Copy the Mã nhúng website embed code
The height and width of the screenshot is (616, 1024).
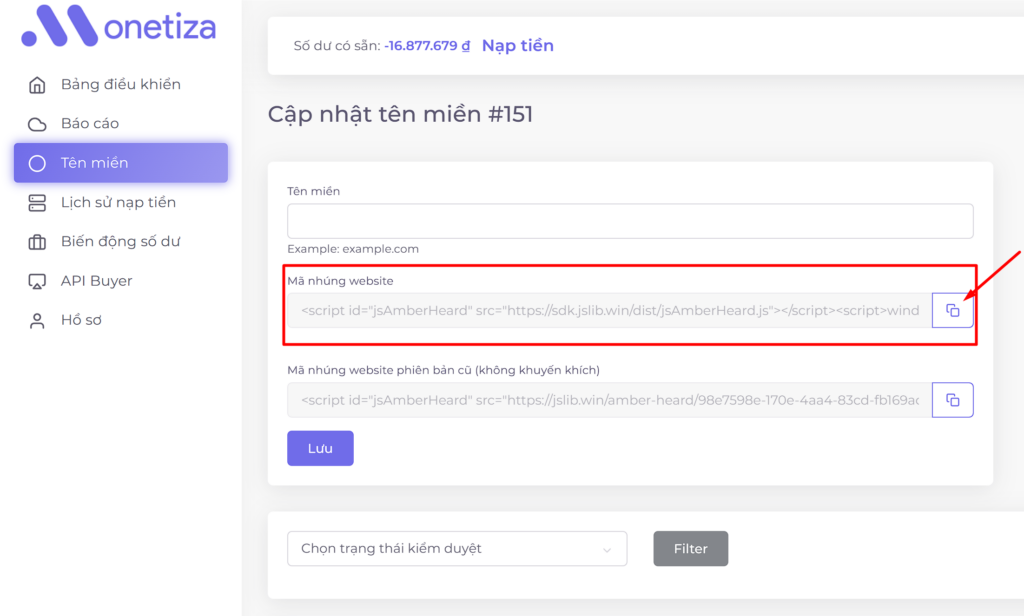tap(952, 310)
